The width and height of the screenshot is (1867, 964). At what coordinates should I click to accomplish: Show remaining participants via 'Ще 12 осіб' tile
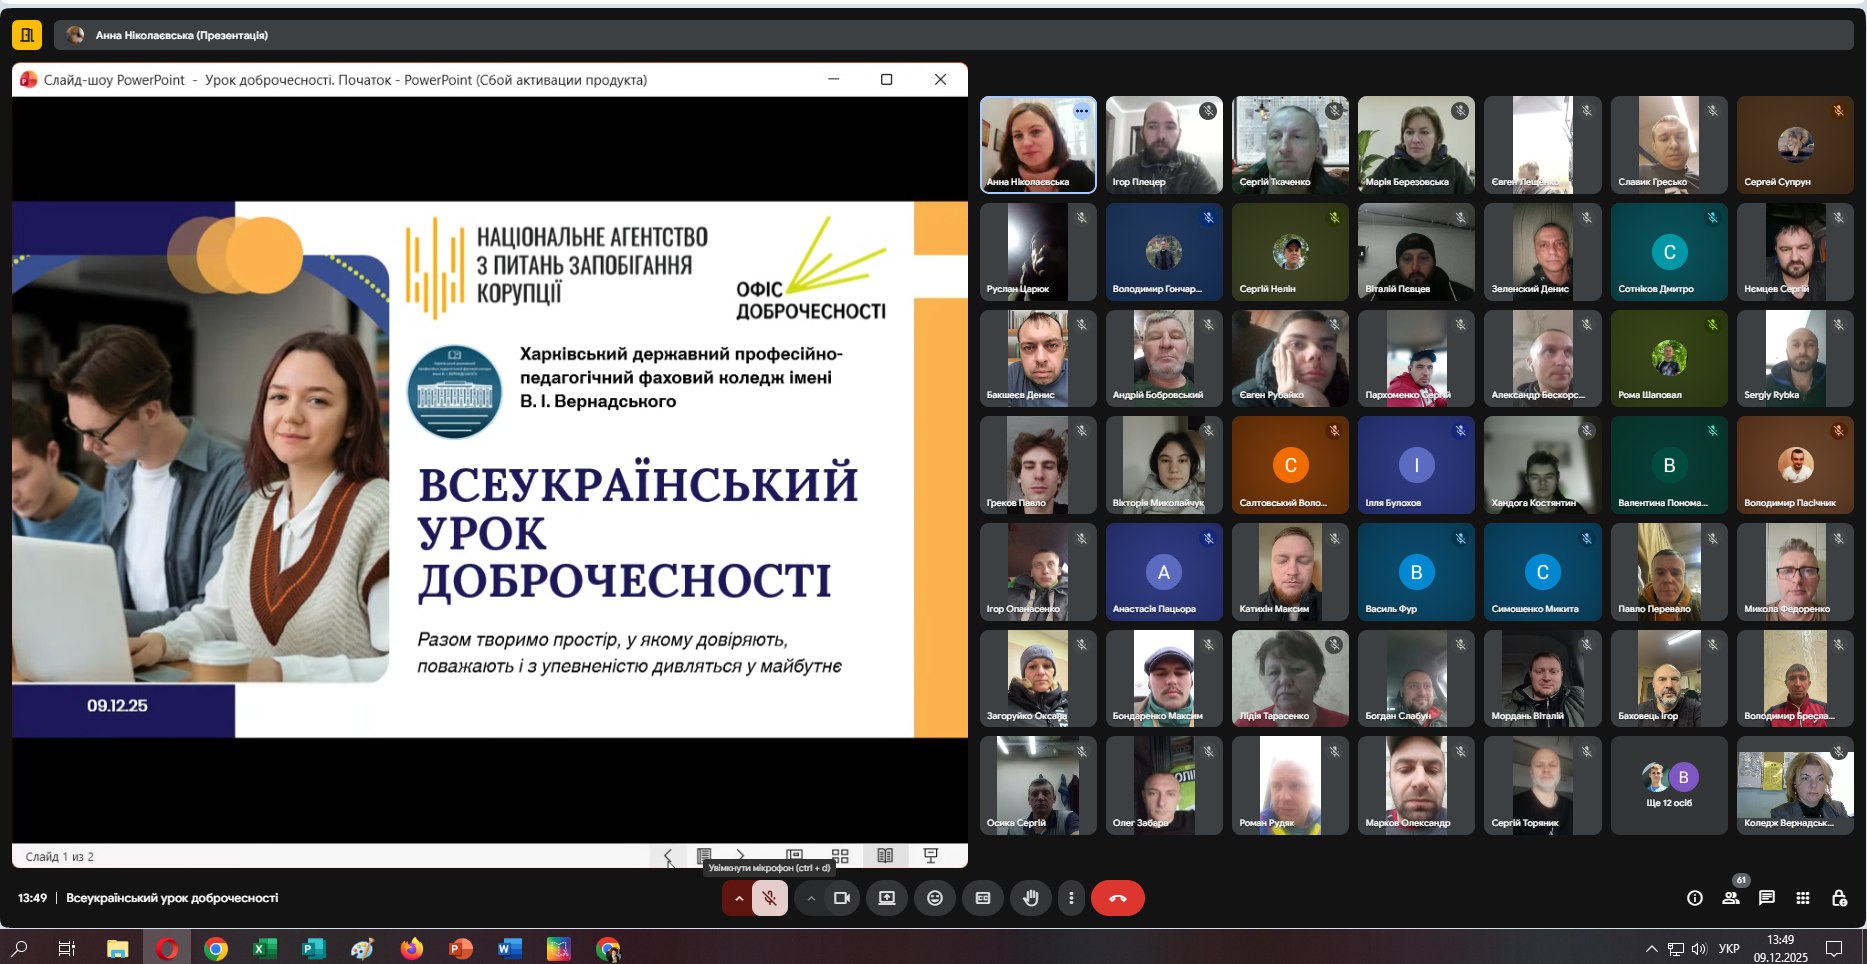pyautogui.click(x=1669, y=785)
